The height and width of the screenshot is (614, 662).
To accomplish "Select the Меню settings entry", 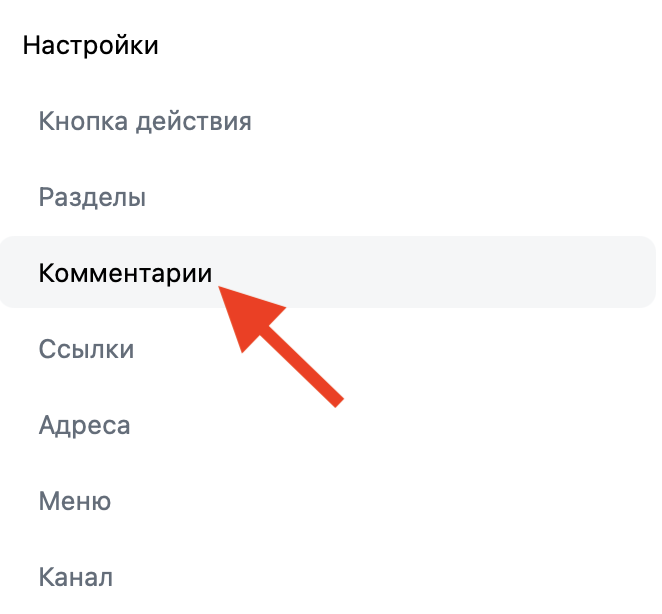I will pyautogui.click(x=74, y=501).
